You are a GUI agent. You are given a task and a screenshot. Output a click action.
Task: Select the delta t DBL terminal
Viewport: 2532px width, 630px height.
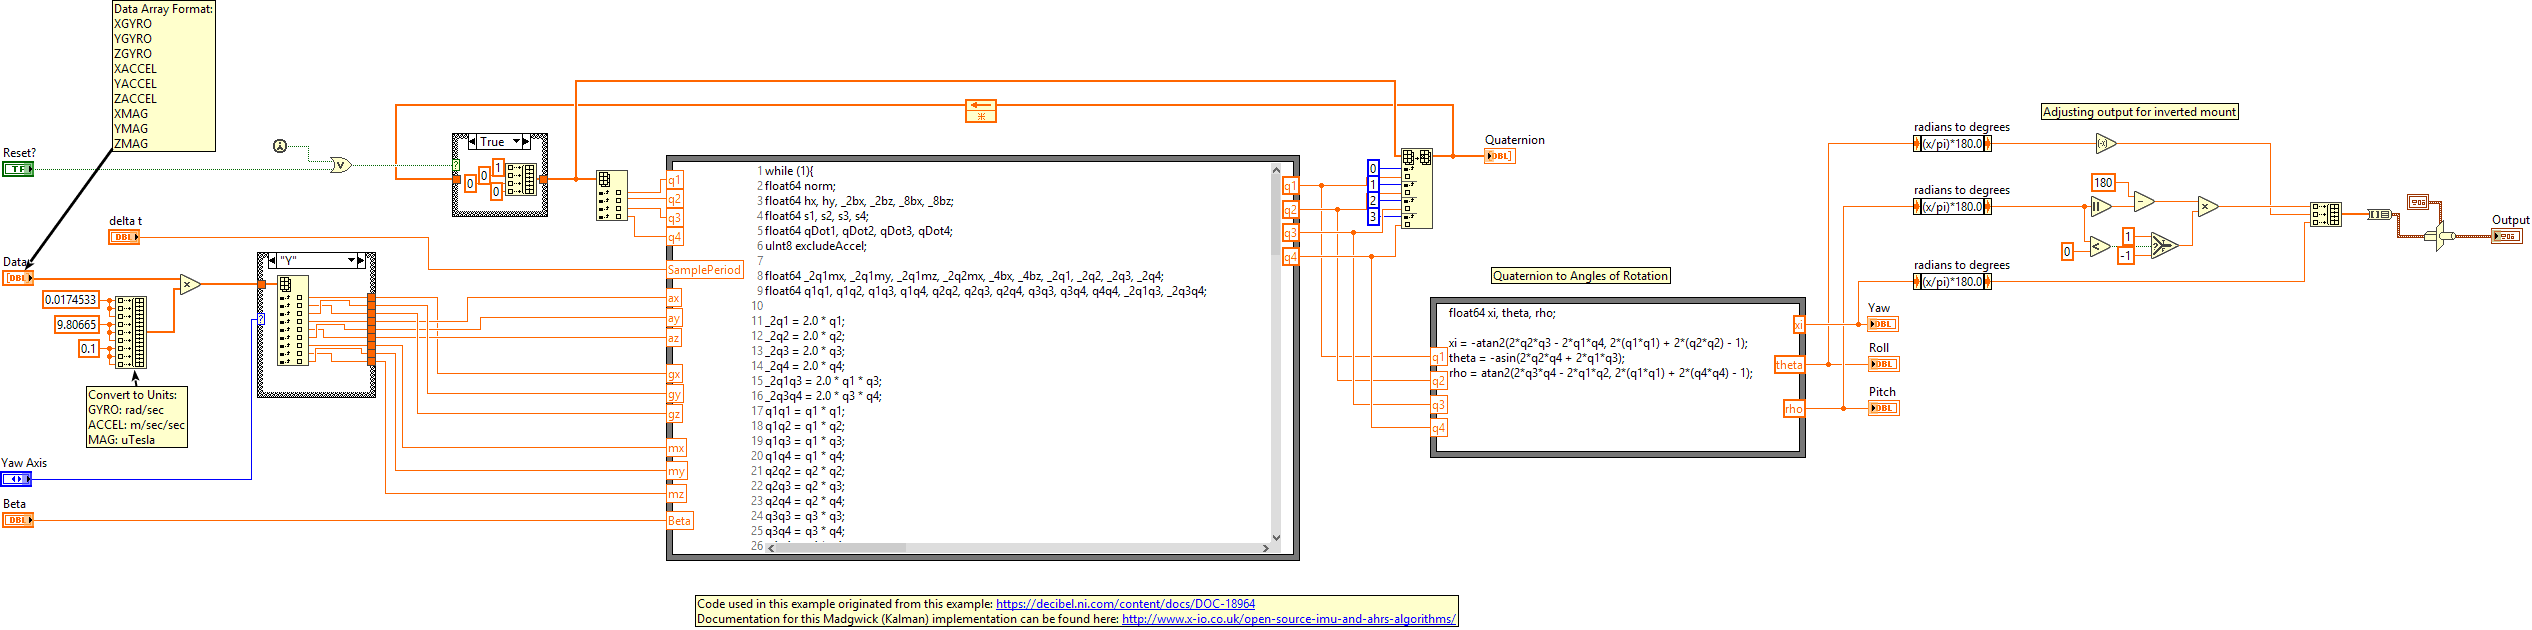(124, 237)
